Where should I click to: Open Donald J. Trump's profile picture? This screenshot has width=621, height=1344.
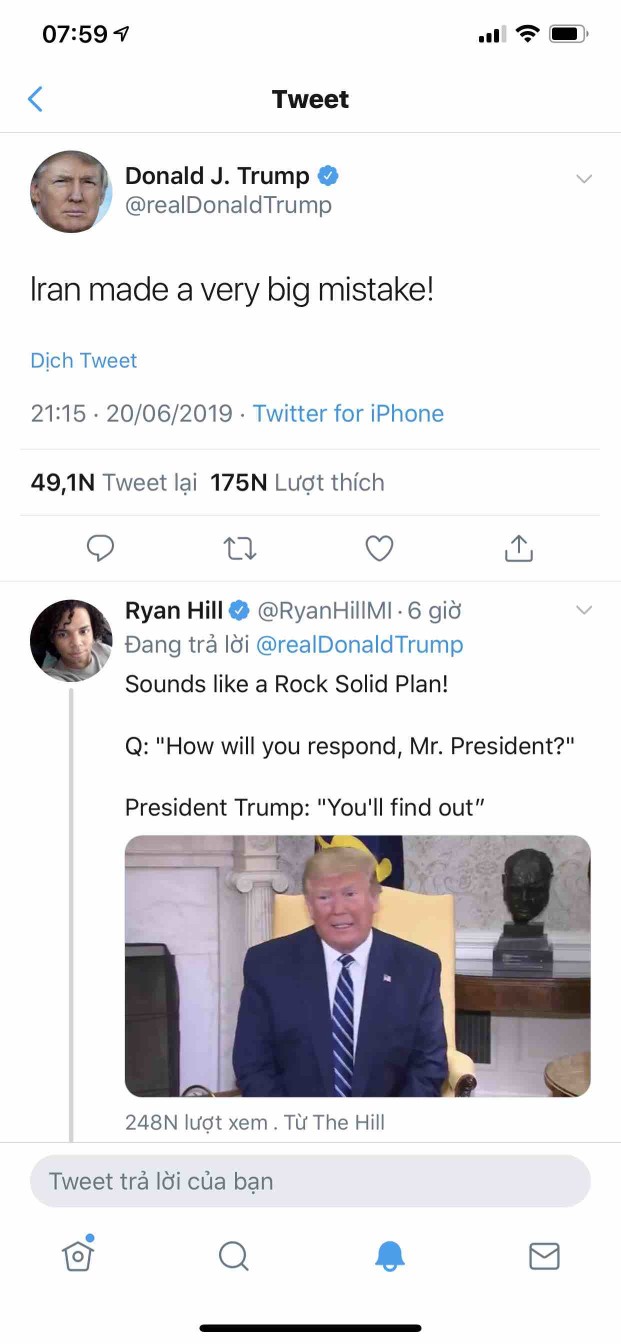point(71,191)
